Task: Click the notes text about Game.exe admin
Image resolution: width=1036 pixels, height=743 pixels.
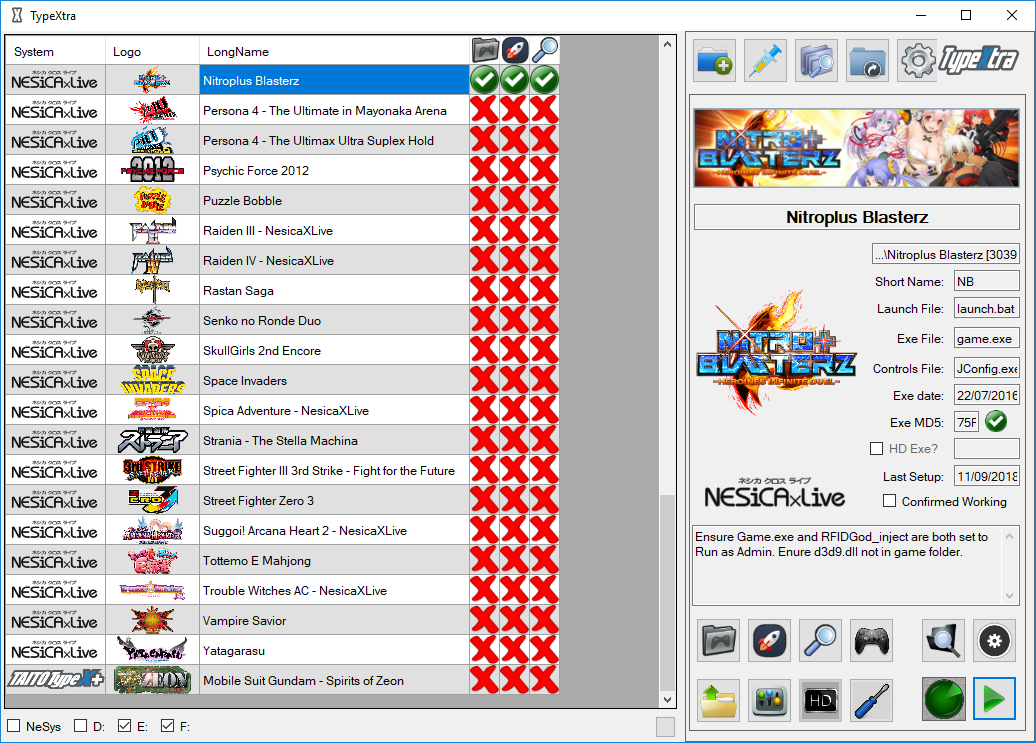Action: pyautogui.click(x=841, y=544)
